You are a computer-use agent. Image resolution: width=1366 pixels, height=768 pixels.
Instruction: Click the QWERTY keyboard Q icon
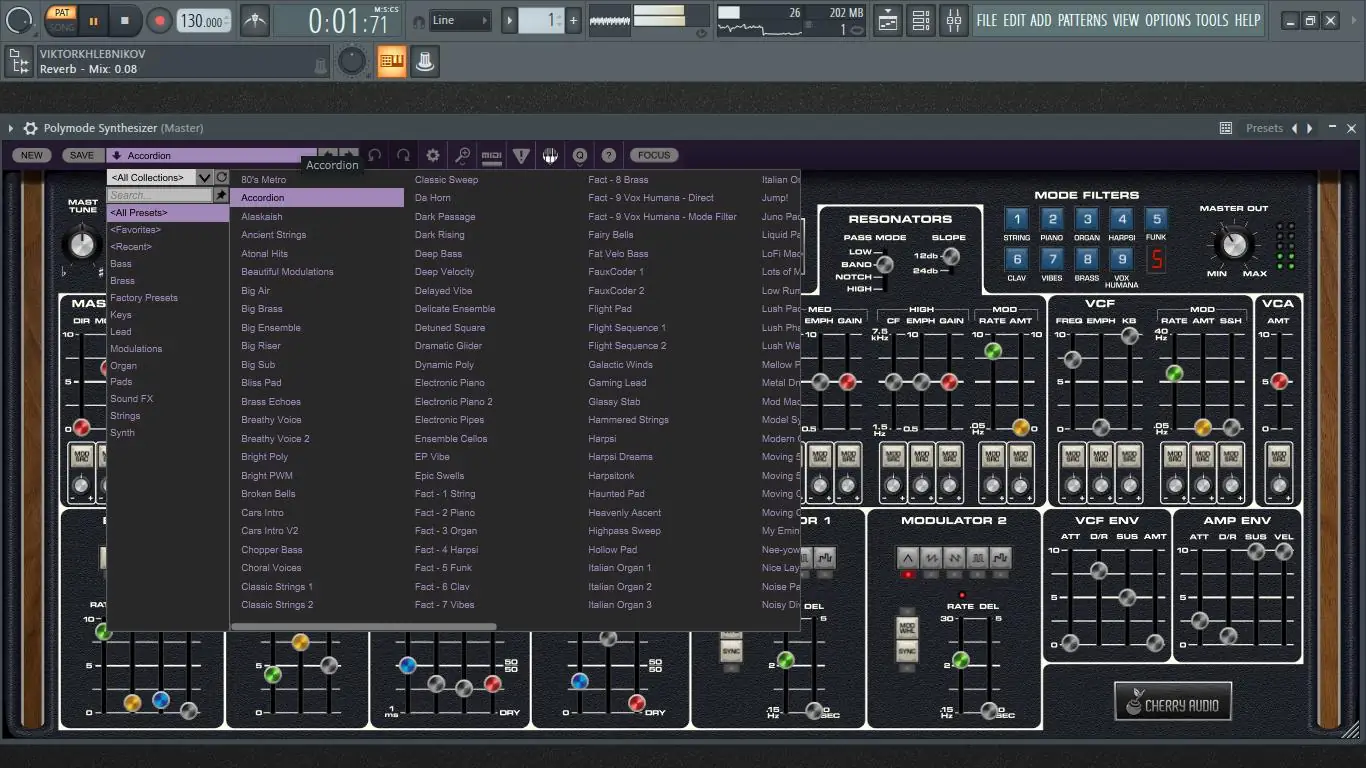pyautogui.click(x=579, y=156)
